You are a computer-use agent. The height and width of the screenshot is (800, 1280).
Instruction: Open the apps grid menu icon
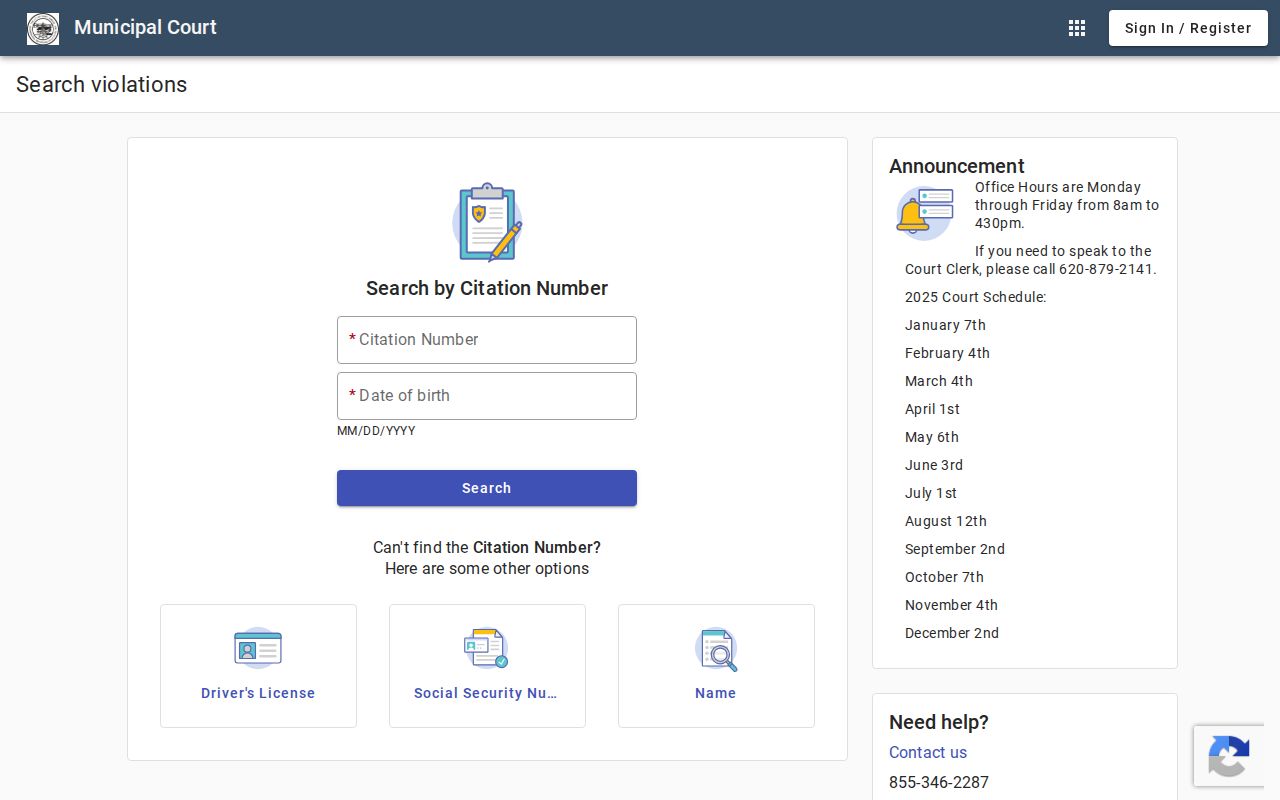1077,28
